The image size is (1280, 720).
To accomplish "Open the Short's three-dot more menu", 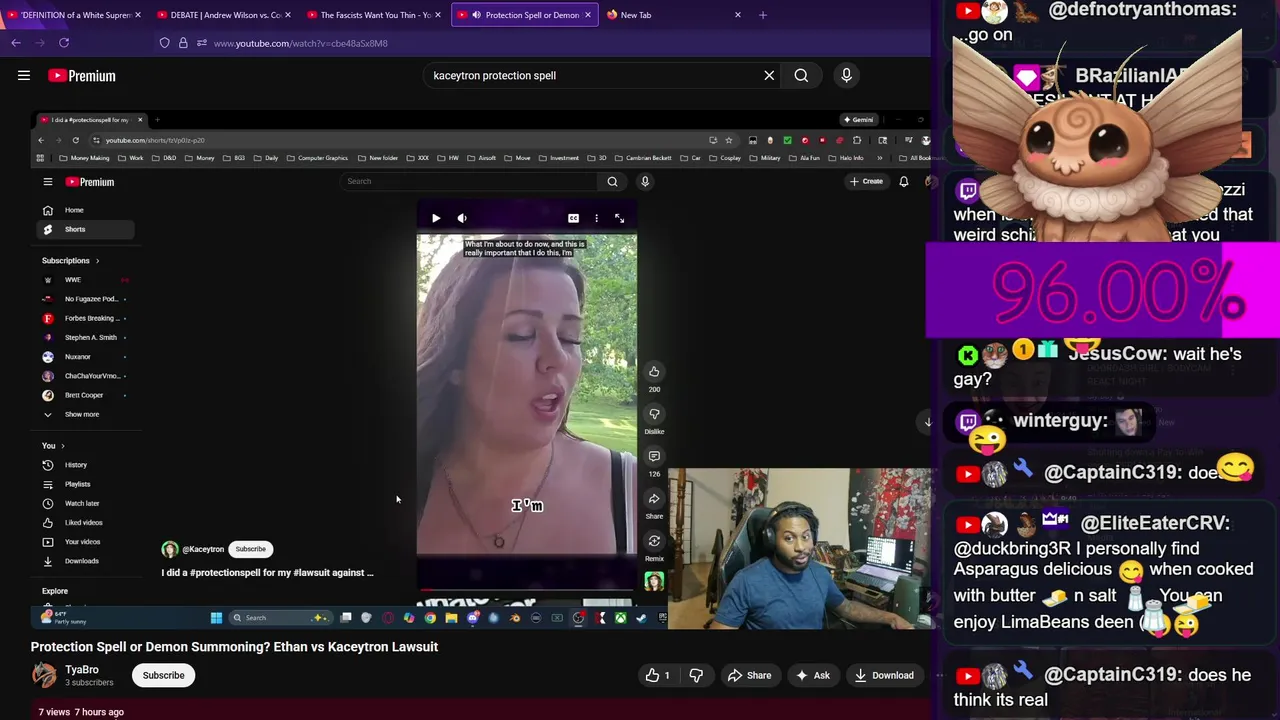I will (596, 218).
